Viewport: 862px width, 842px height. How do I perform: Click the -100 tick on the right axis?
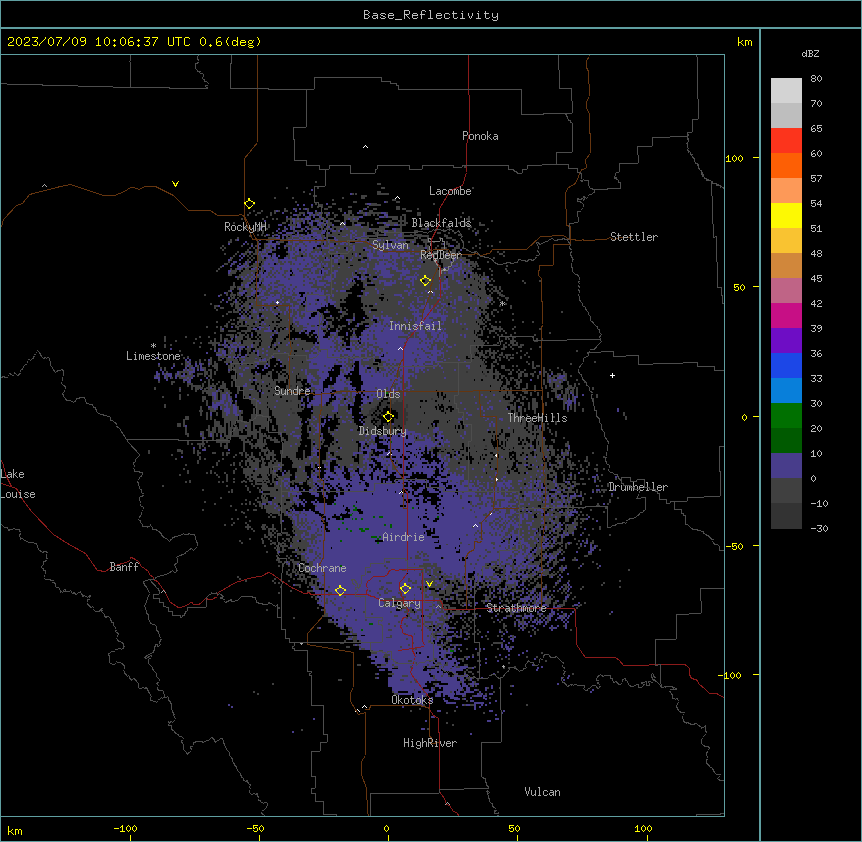[730, 675]
